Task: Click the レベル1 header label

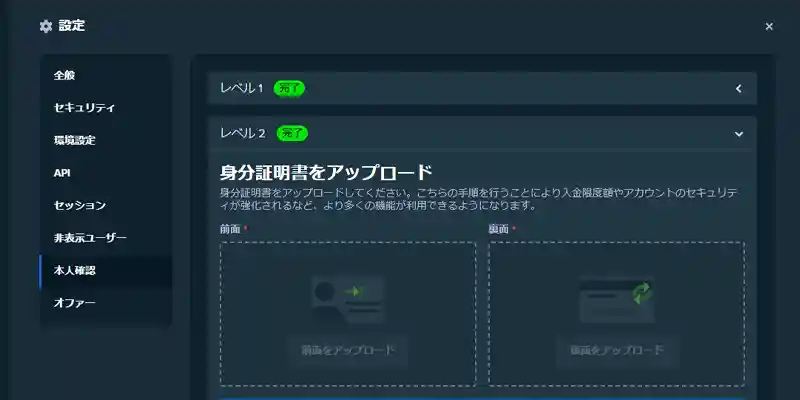Action: pyautogui.click(x=241, y=88)
